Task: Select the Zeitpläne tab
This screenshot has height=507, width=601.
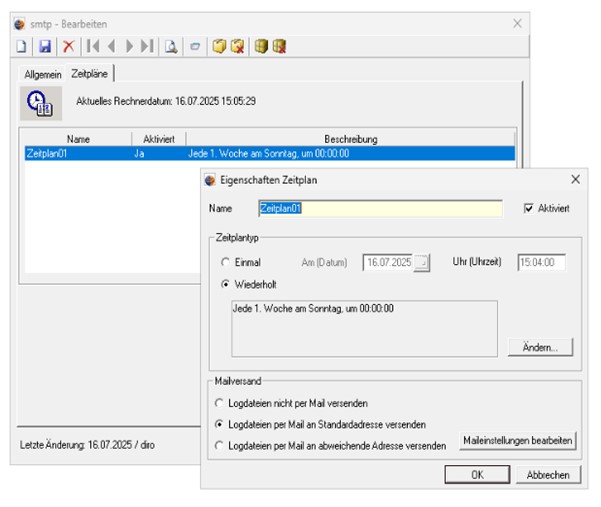Action: (x=89, y=74)
